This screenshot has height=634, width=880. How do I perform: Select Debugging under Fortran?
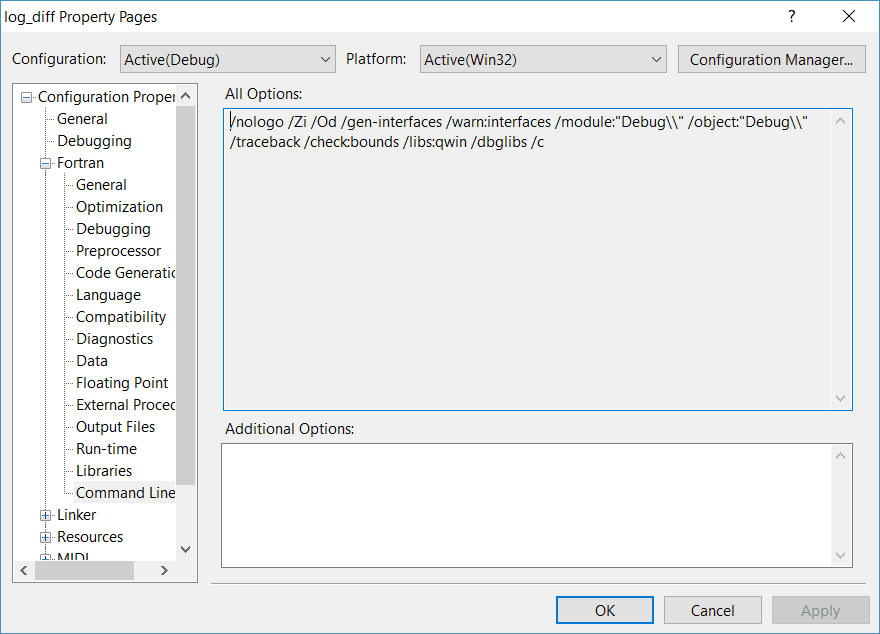[113, 229]
